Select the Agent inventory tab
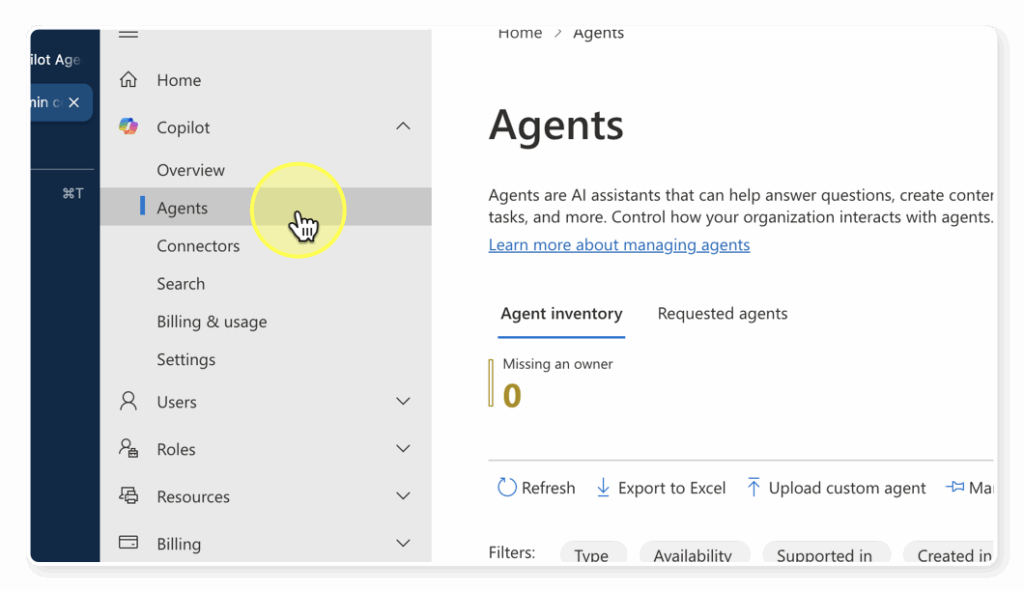 (561, 314)
